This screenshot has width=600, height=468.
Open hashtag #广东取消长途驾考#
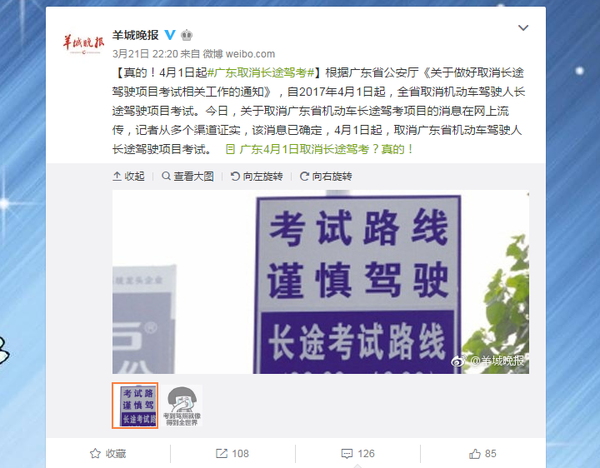tap(261, 73)
